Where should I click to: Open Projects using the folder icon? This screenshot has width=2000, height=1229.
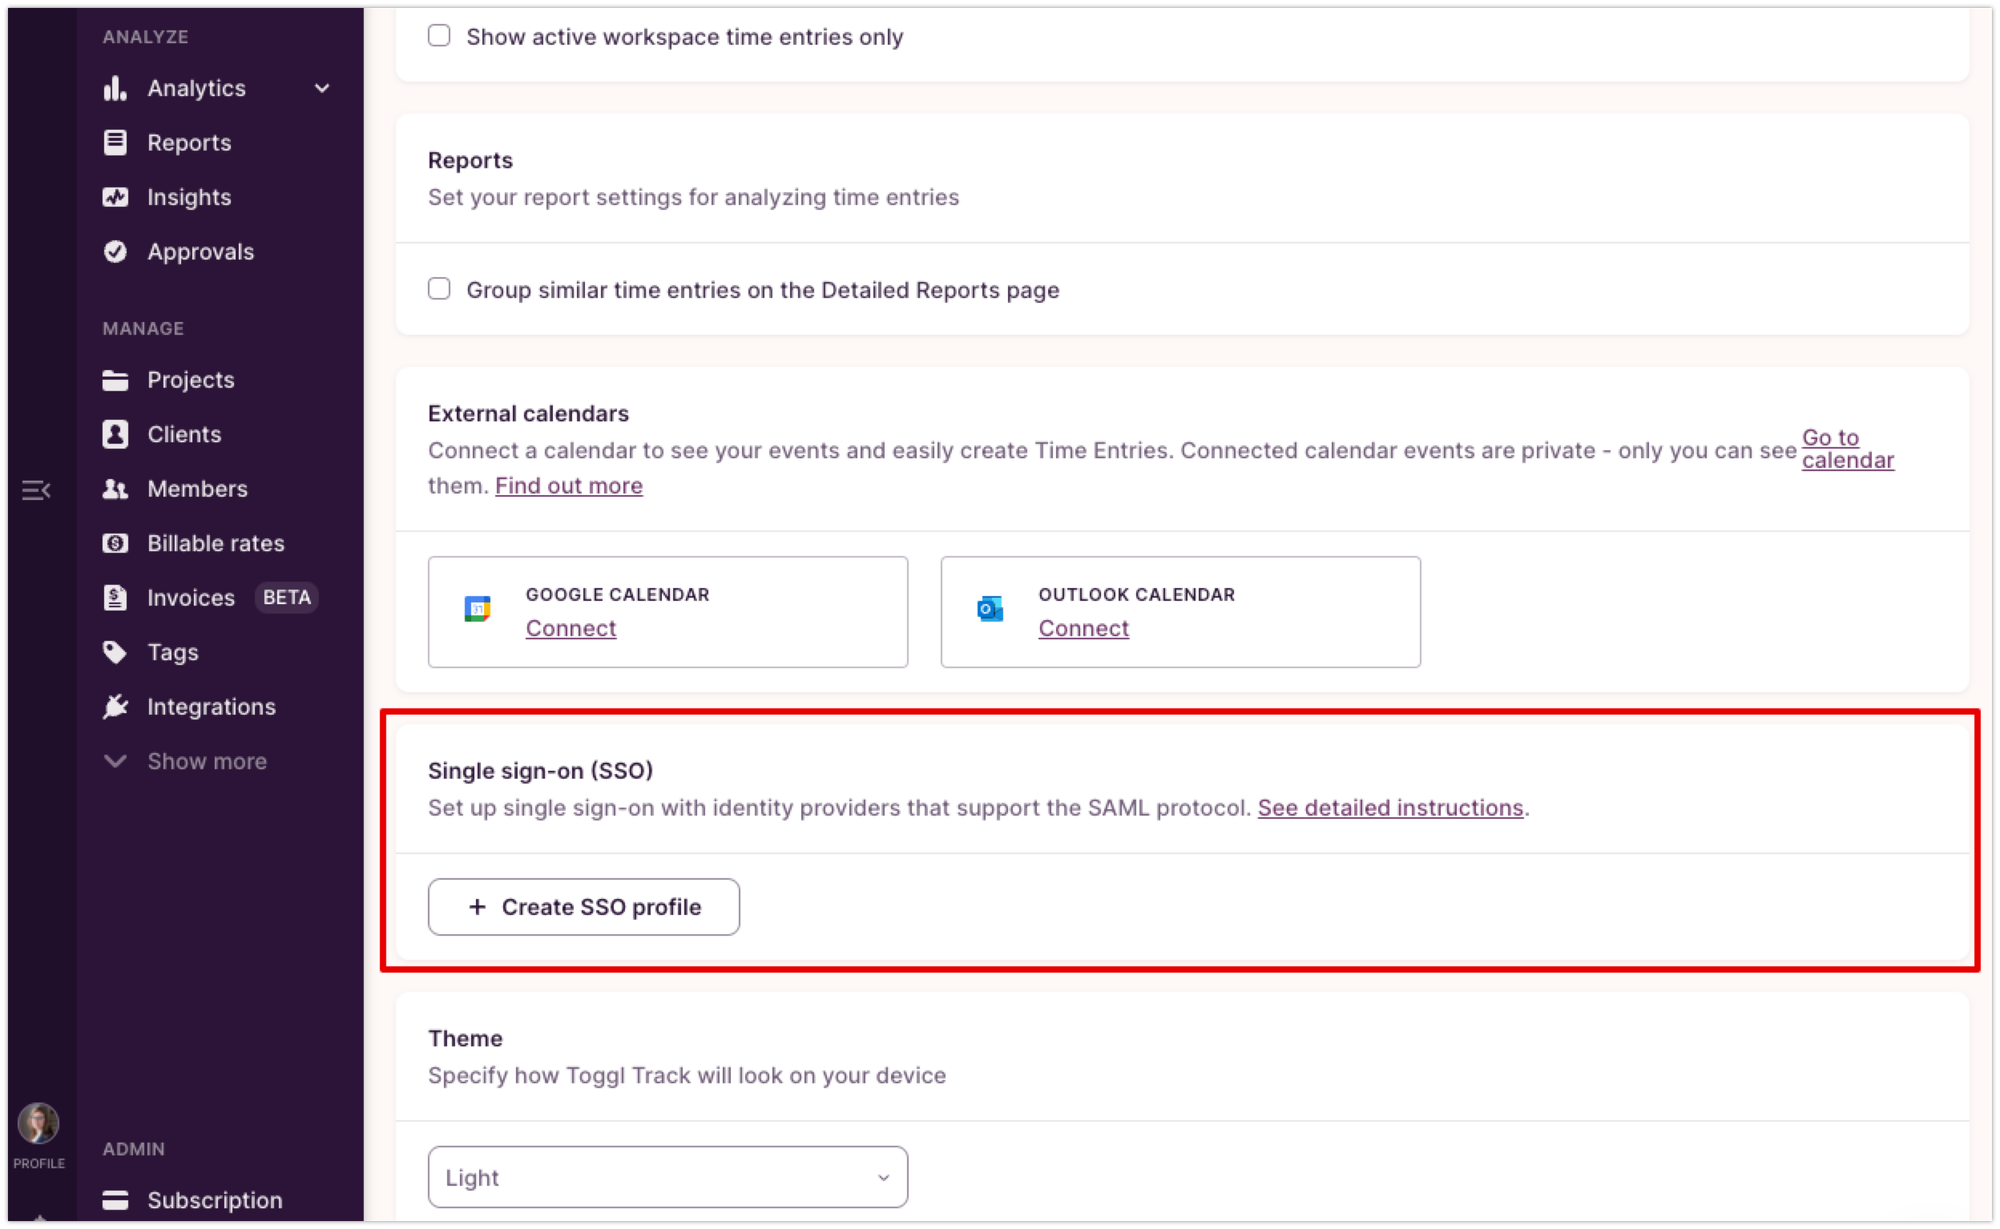115,380
